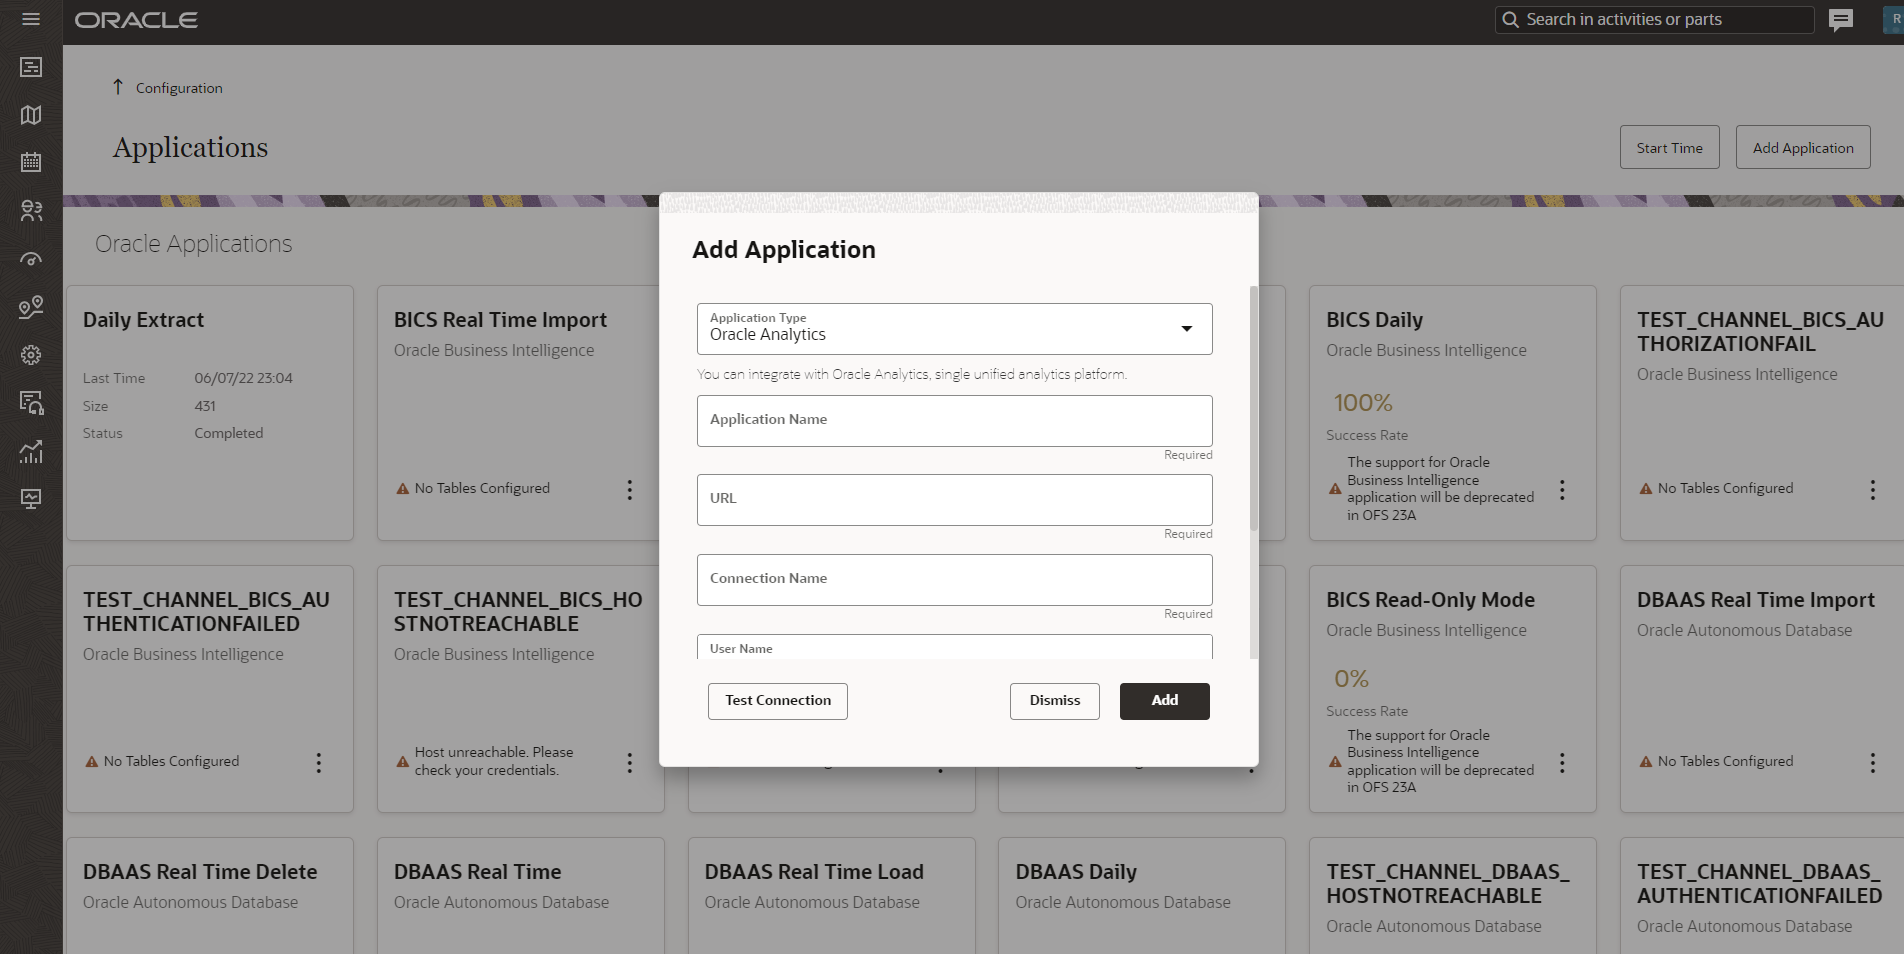Open the hamburger navigation menu
This screenshot has height=954, width=1904.
pos(31,20)
